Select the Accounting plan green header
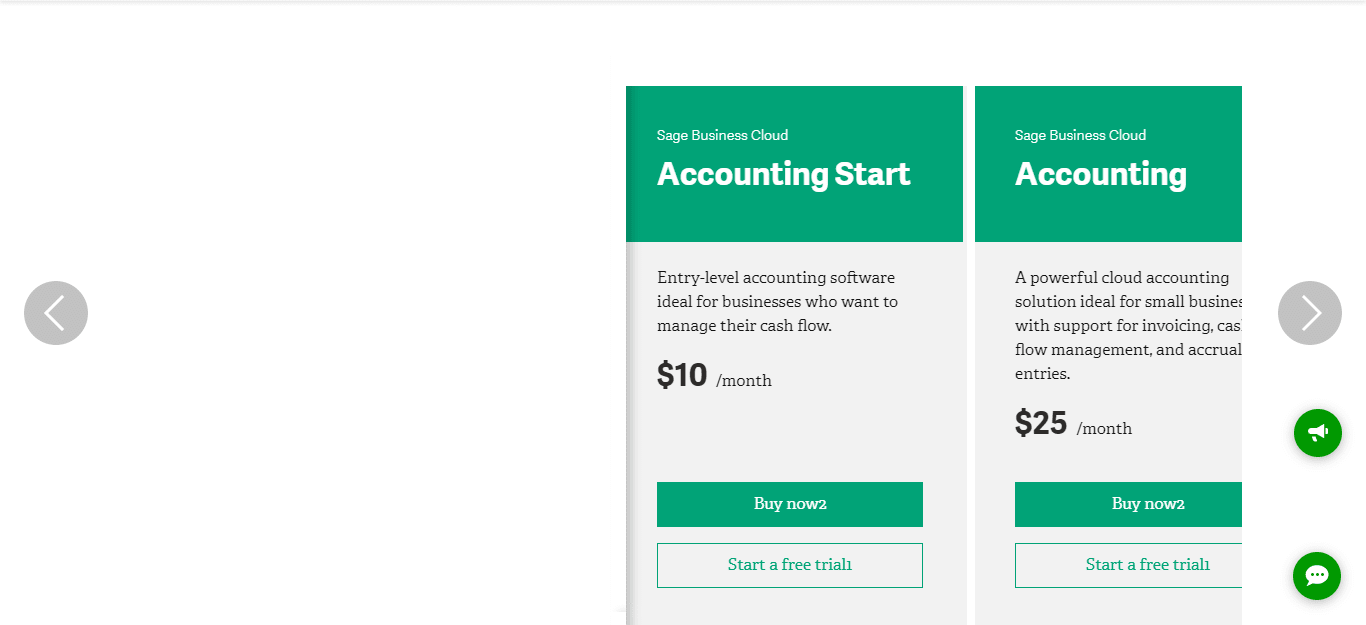 click(1108, 164)
